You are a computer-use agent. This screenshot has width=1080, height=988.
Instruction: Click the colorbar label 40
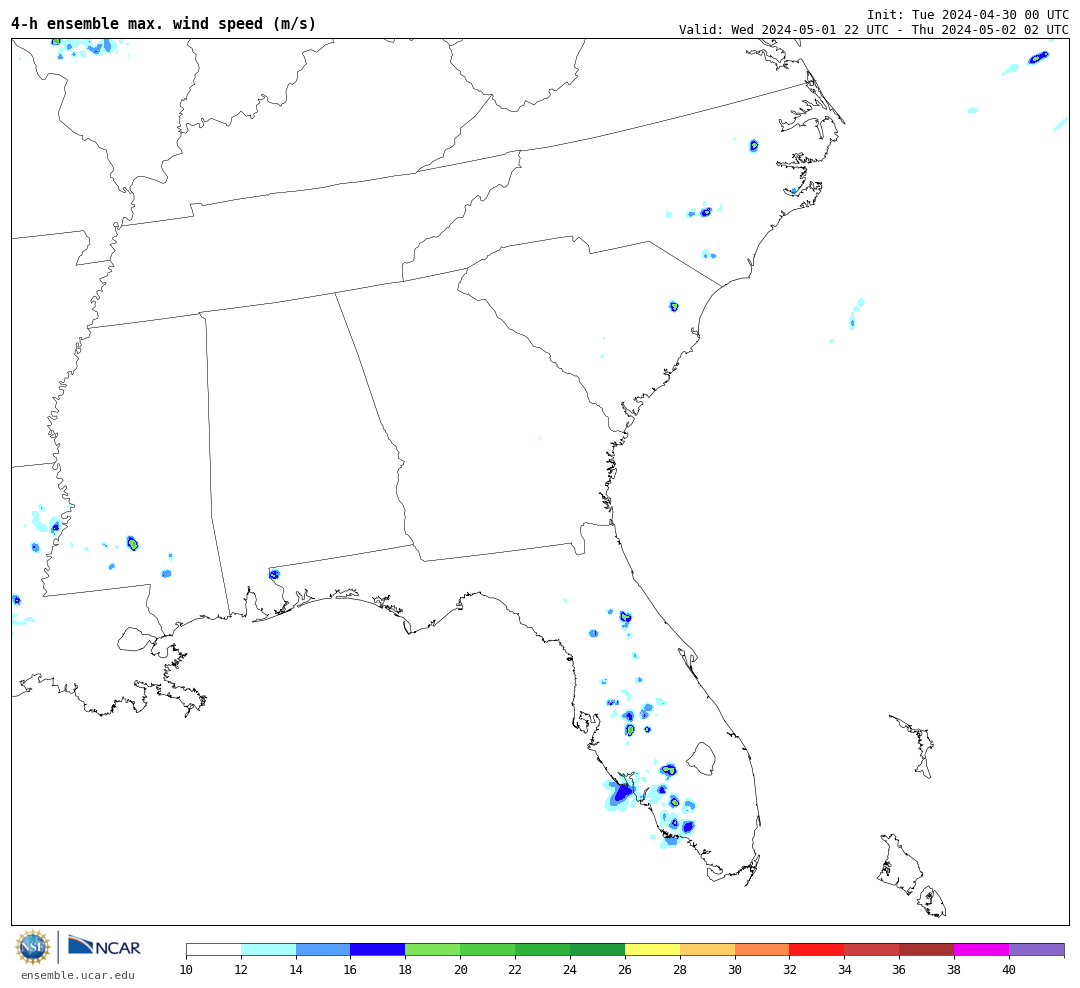click(1009, 970)
